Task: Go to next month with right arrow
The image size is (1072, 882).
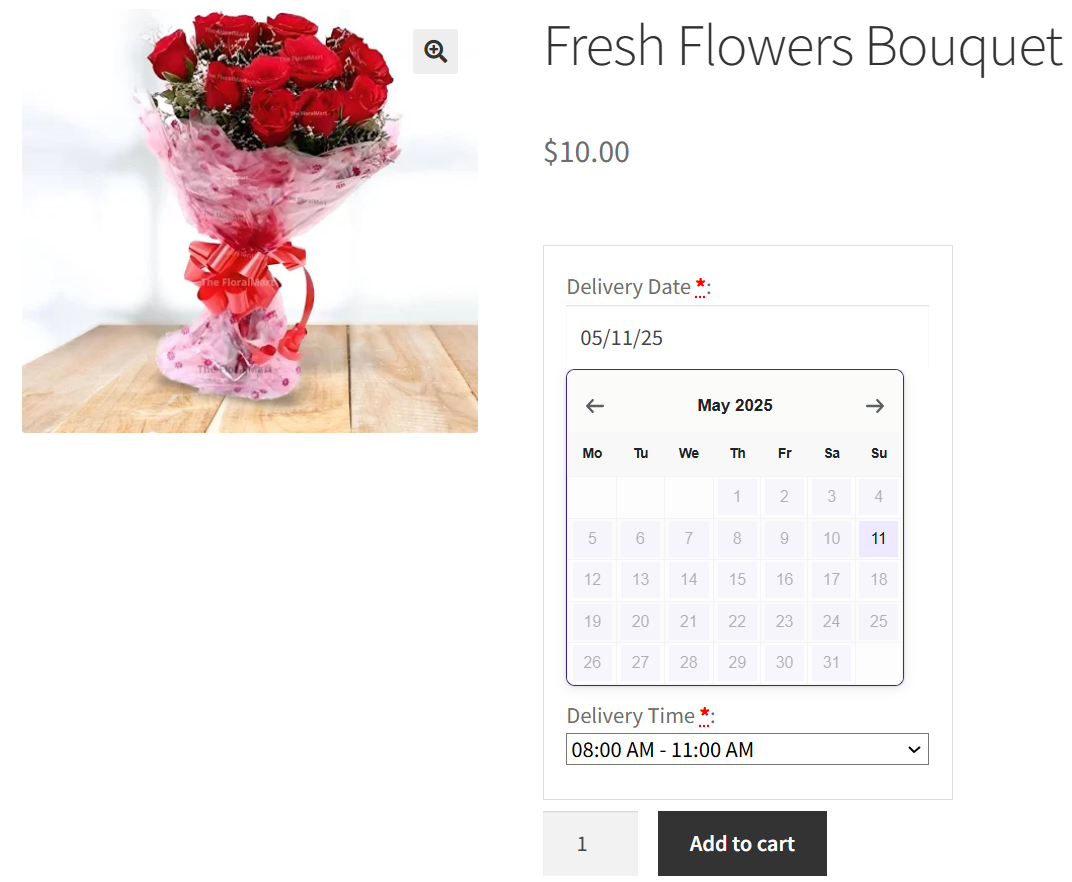Action: 875,406
